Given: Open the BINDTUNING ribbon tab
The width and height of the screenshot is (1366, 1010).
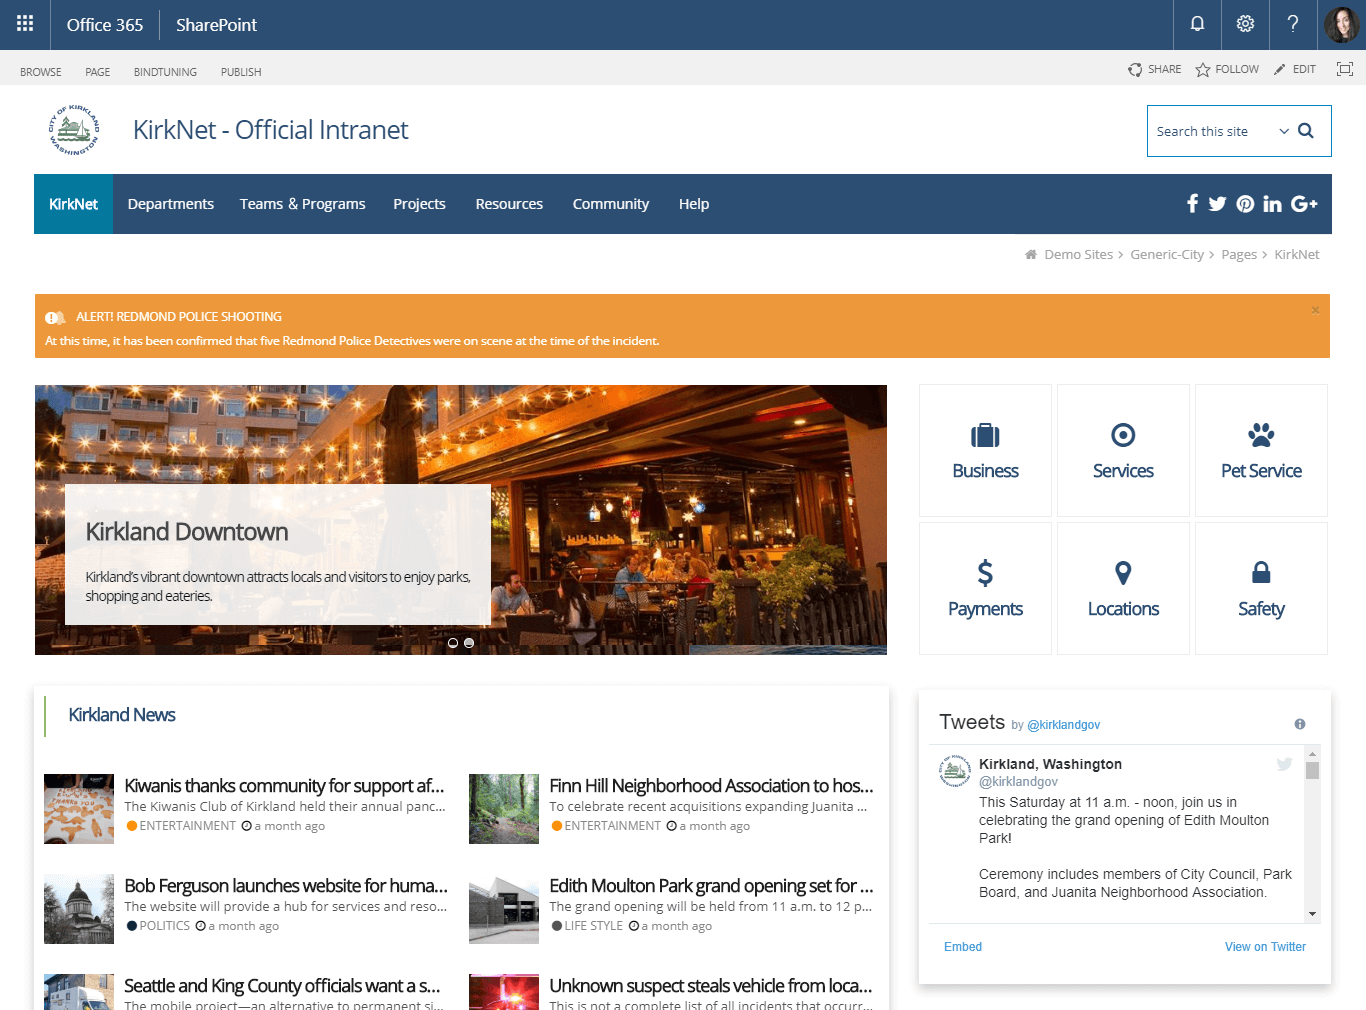Looking at the screenshot, I should coord(165,72).
